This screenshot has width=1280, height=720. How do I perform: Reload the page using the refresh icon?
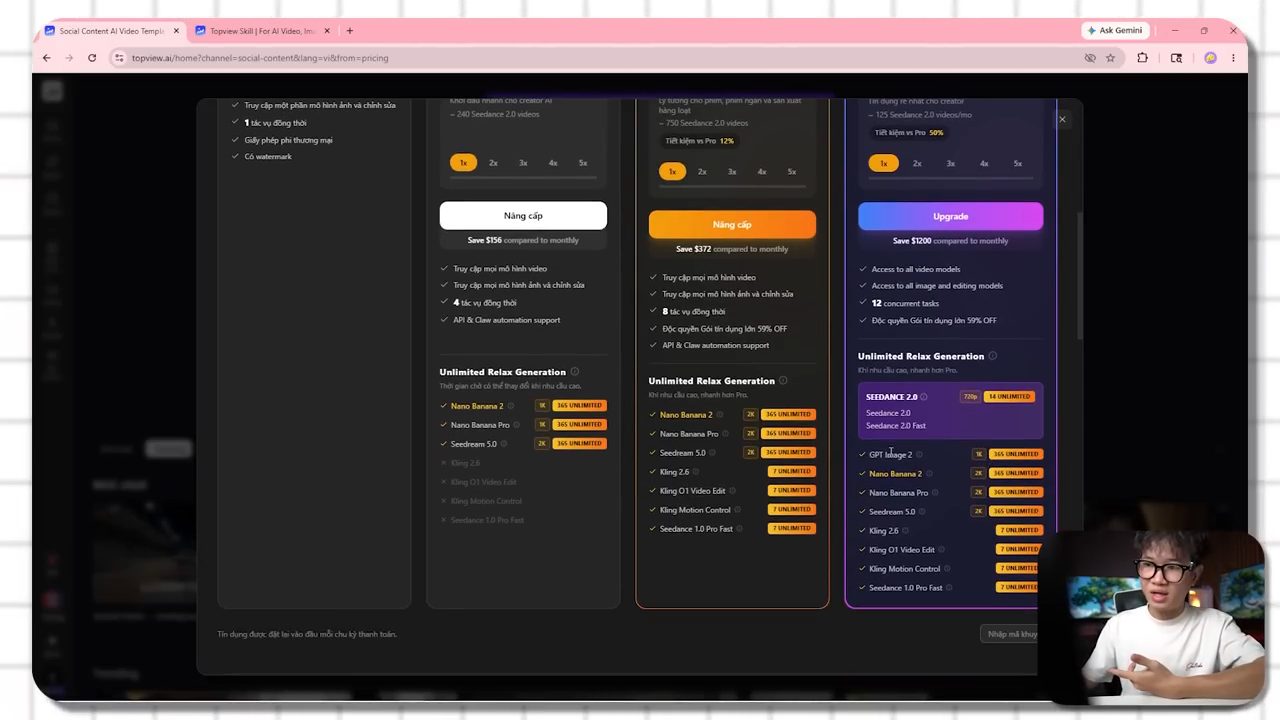click(x=92, y=58)
